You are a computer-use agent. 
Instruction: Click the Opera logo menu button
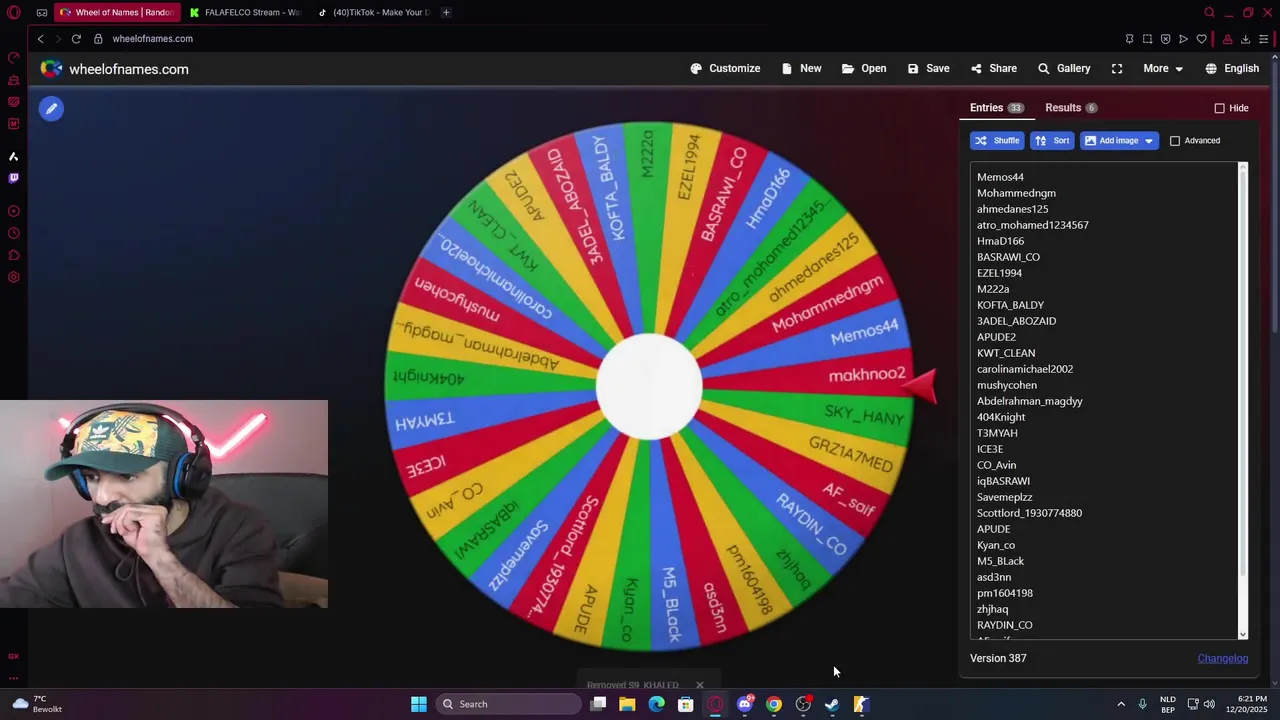(x=14, y=12)
